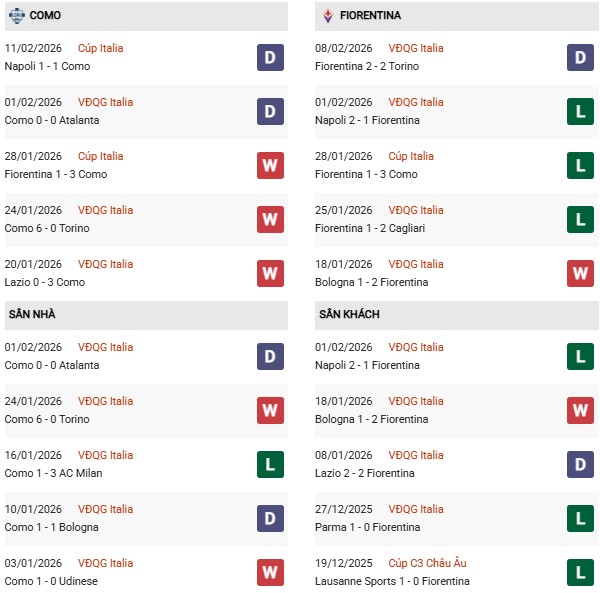The width and height of the screenshot is (600, 593).
Task: Click the W badge for Como 1 - 0 Udinese
Action: pos(270,573)
